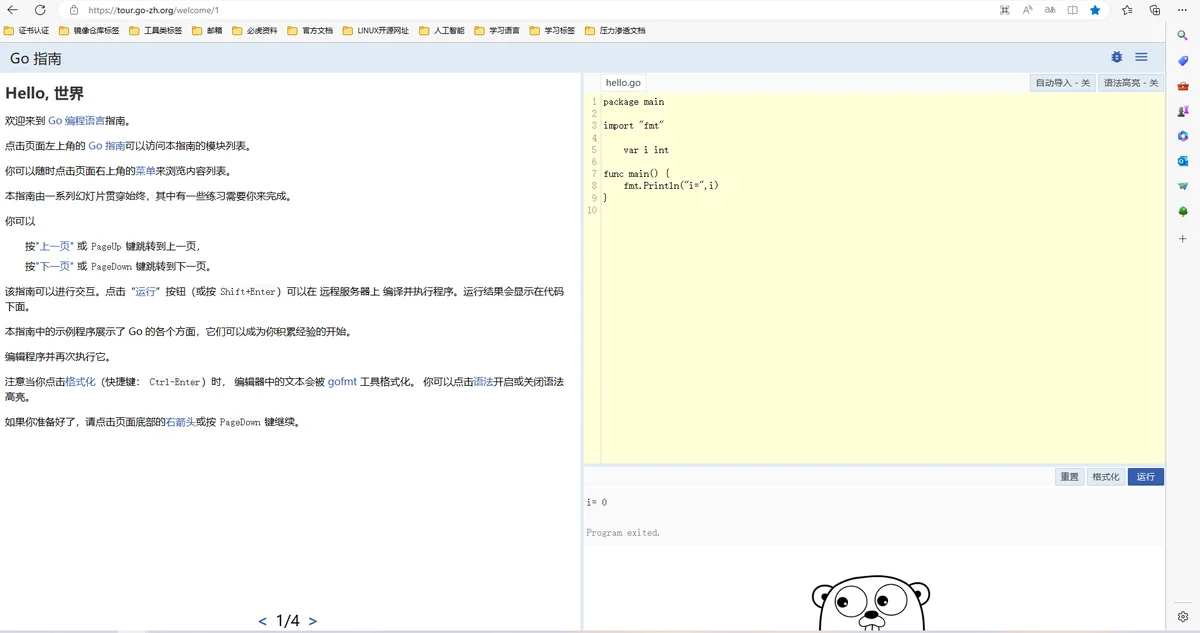Open the 学习标签 bookmark folder
Viewport: 1200px width, 633px height.
click(x=552, y=31)
